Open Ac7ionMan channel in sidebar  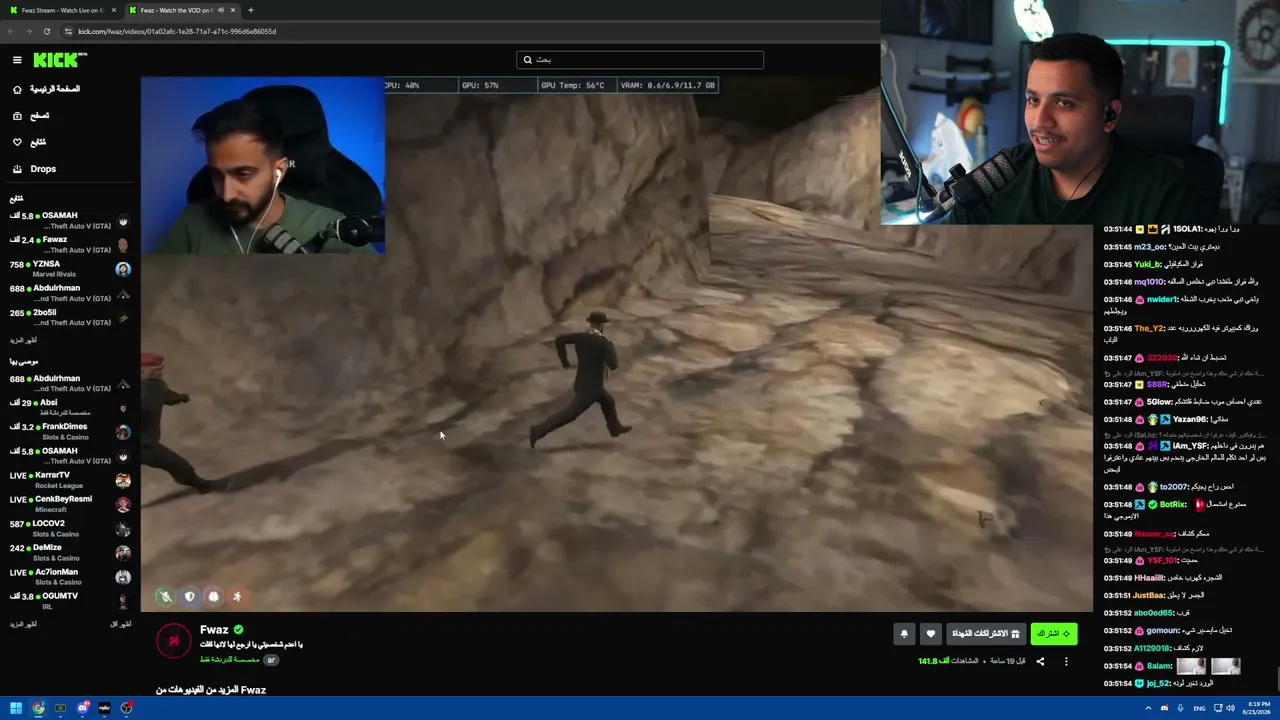tap(70, 577)
